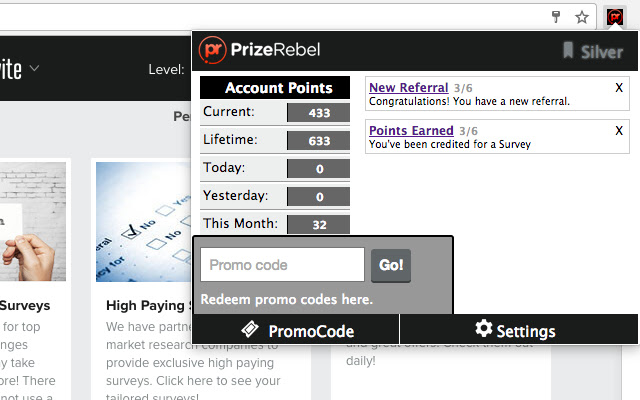This screenshot has width=640, height=400.
Task: Dismiss the Points Earned notification
Action: 619,131
